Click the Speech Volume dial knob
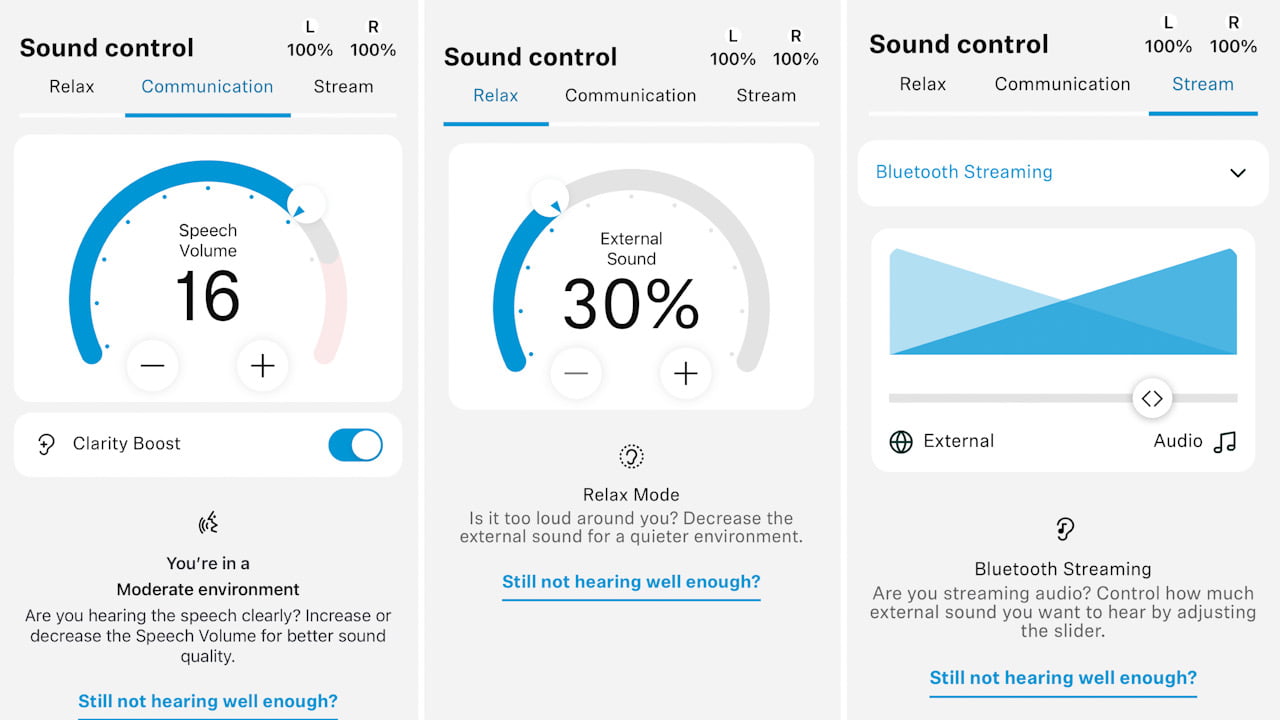 (x=307, y=204)
